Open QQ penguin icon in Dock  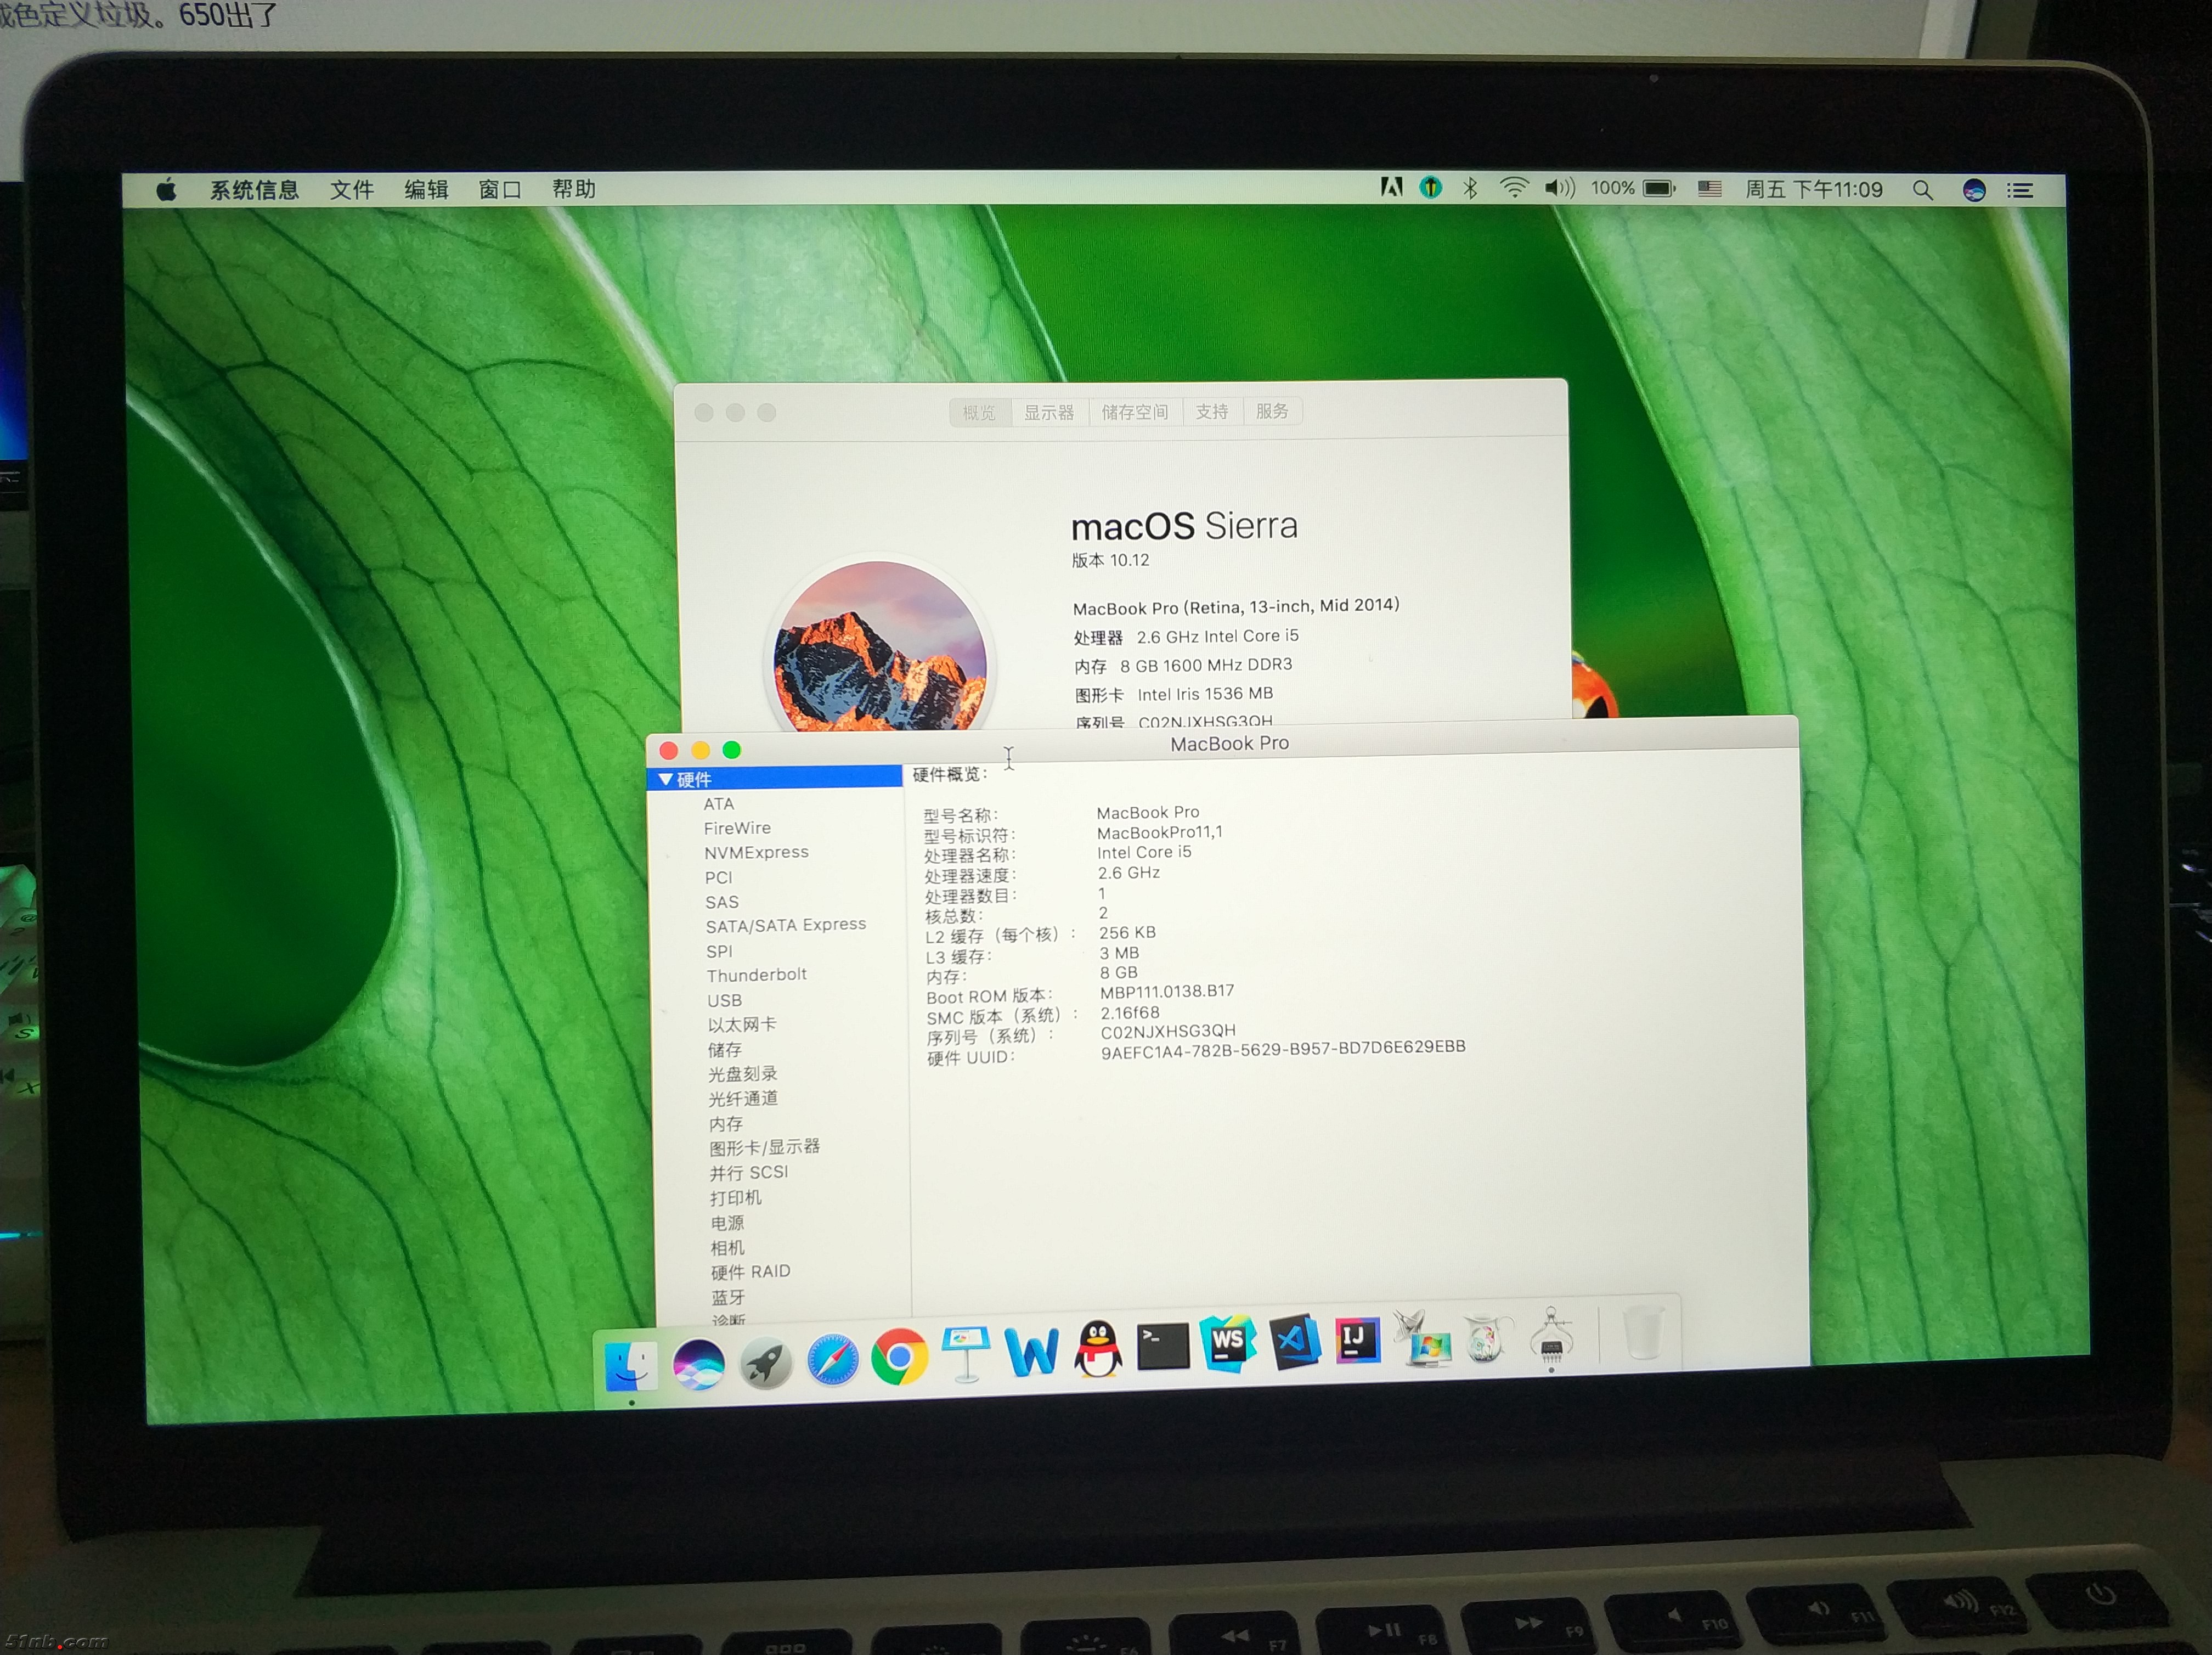coord(1098,1349)
